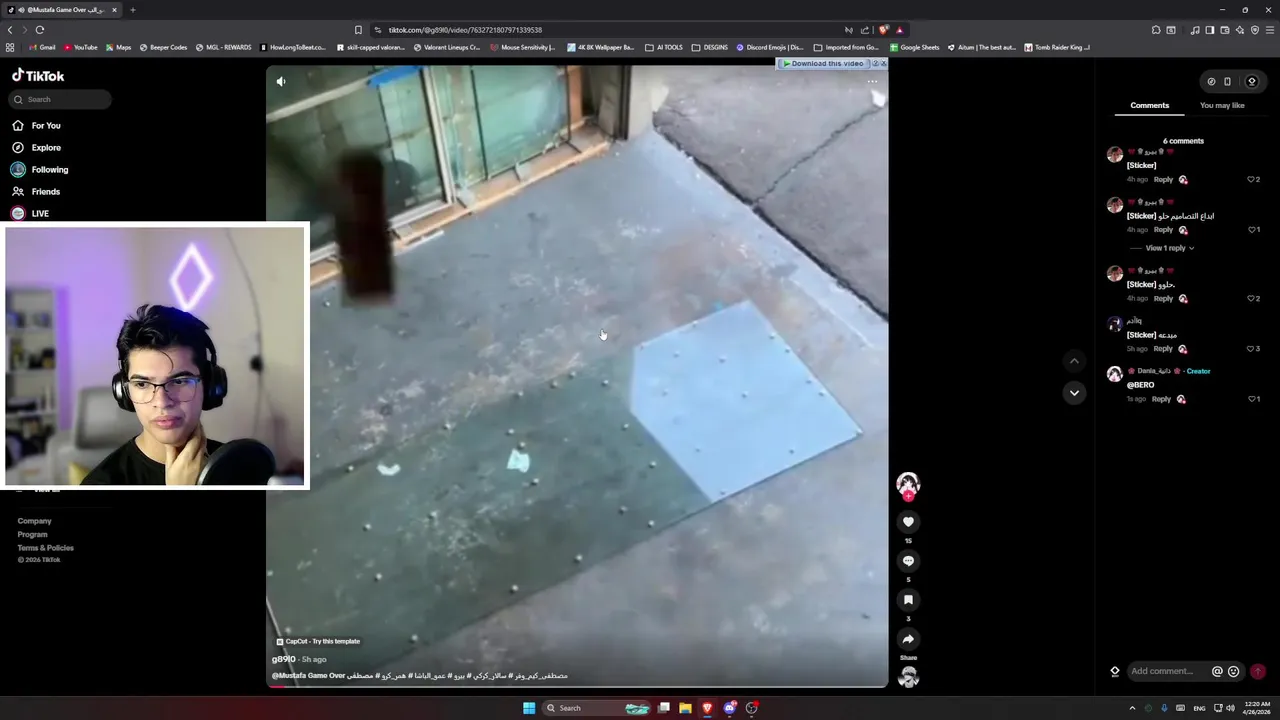This screenshot has height=720, width=1280.
Task: Open the emoji picker in comment box
Action: point(1233,672)
